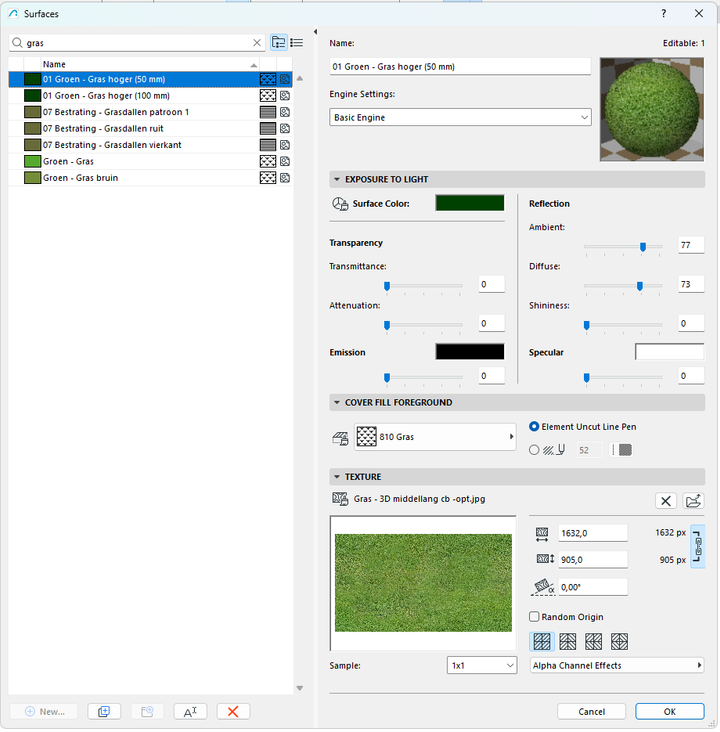The image size is (720, 732).
Task: Click the texture link icon by filename
Action: click(340, 499)
